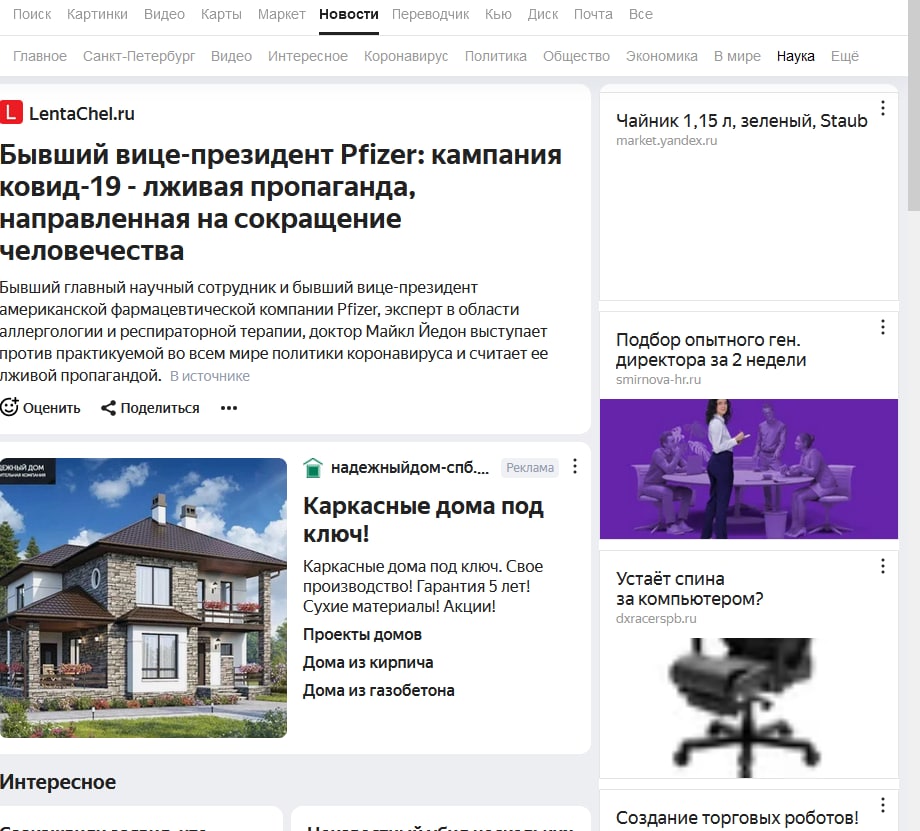Click the Поделиться button

150,408
